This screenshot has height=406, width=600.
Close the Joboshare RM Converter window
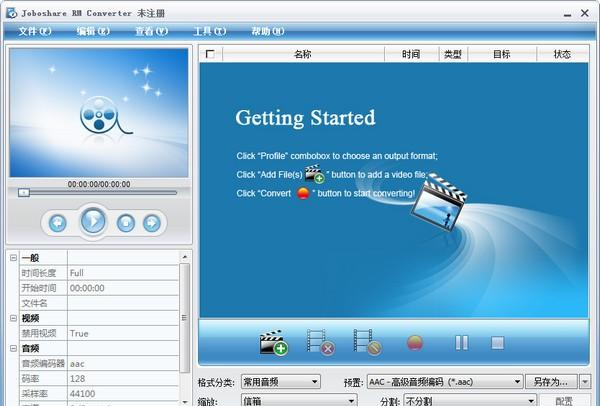point(585,13)
